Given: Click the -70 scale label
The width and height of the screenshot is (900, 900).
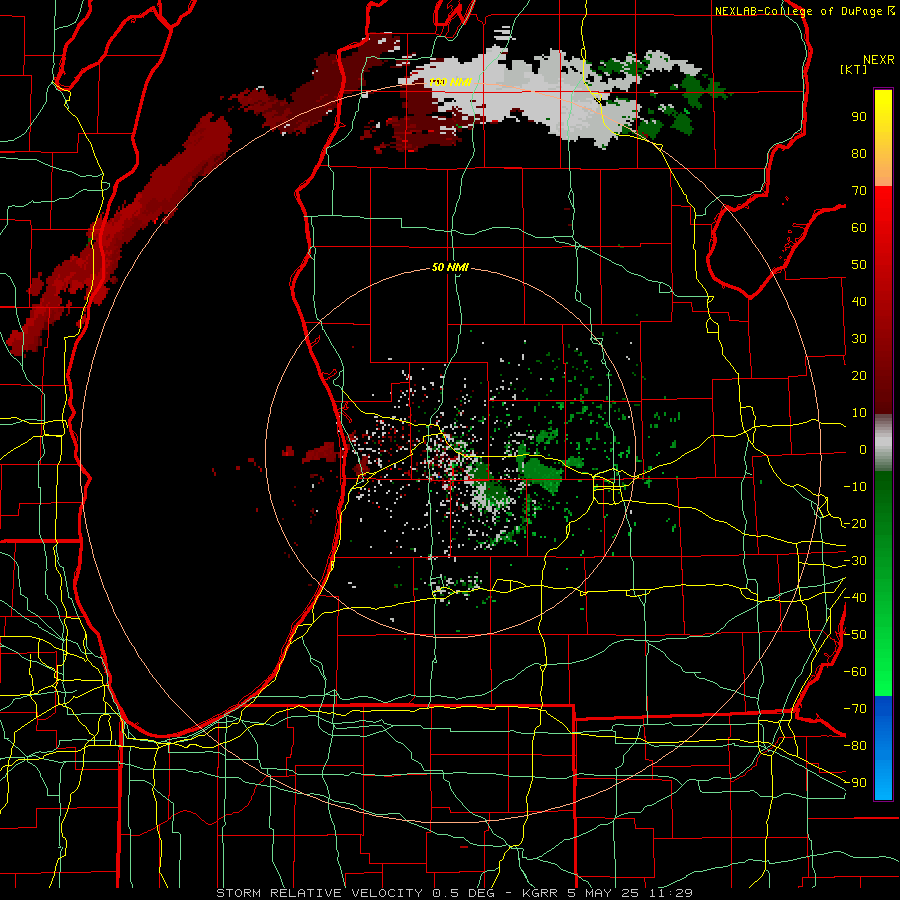Looking at the screenshot, I should click(855, 709).
